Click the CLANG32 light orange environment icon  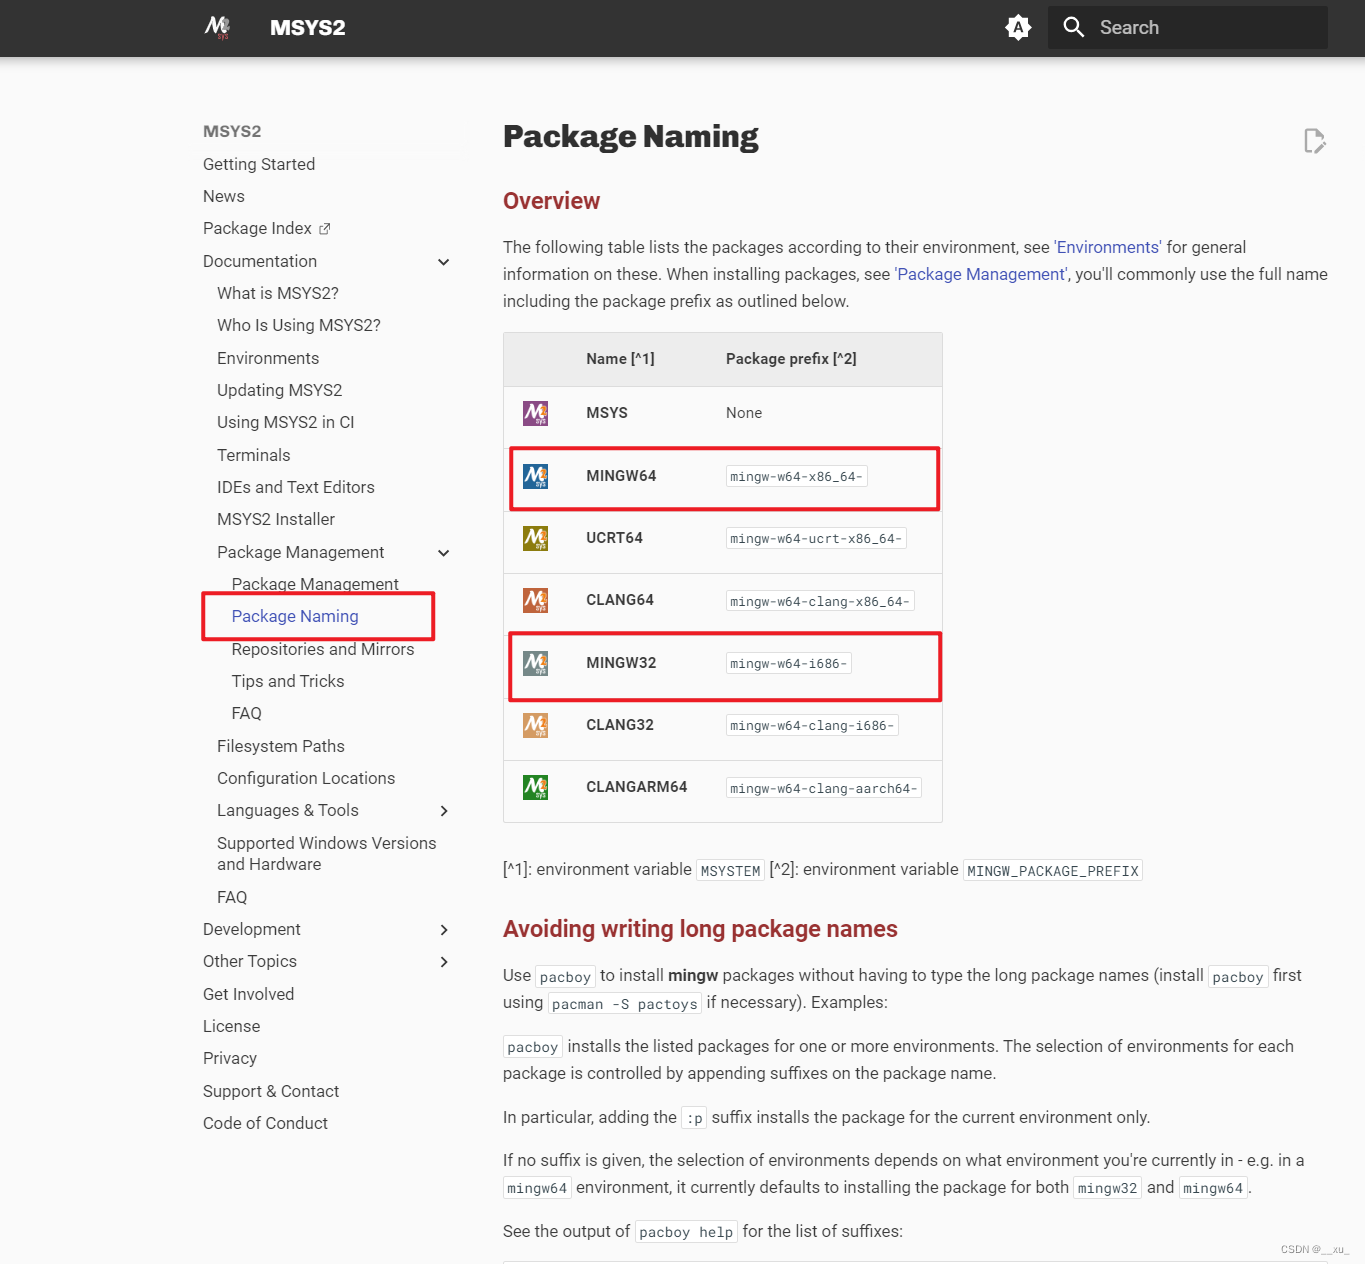click(x=536, y=725)
